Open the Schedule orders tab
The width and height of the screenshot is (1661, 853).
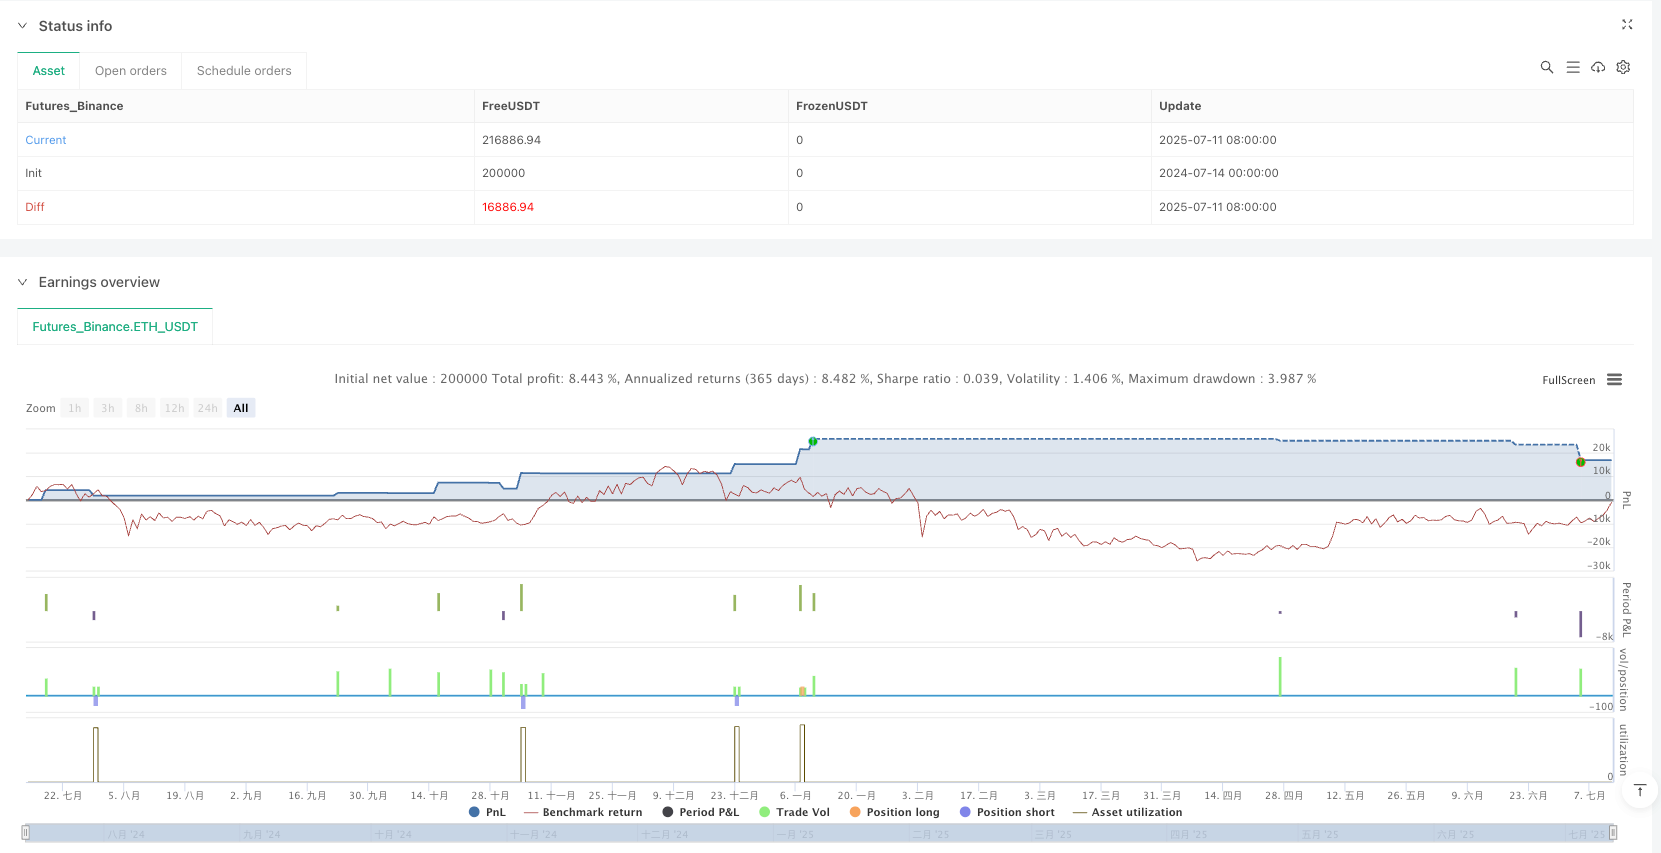244,71
